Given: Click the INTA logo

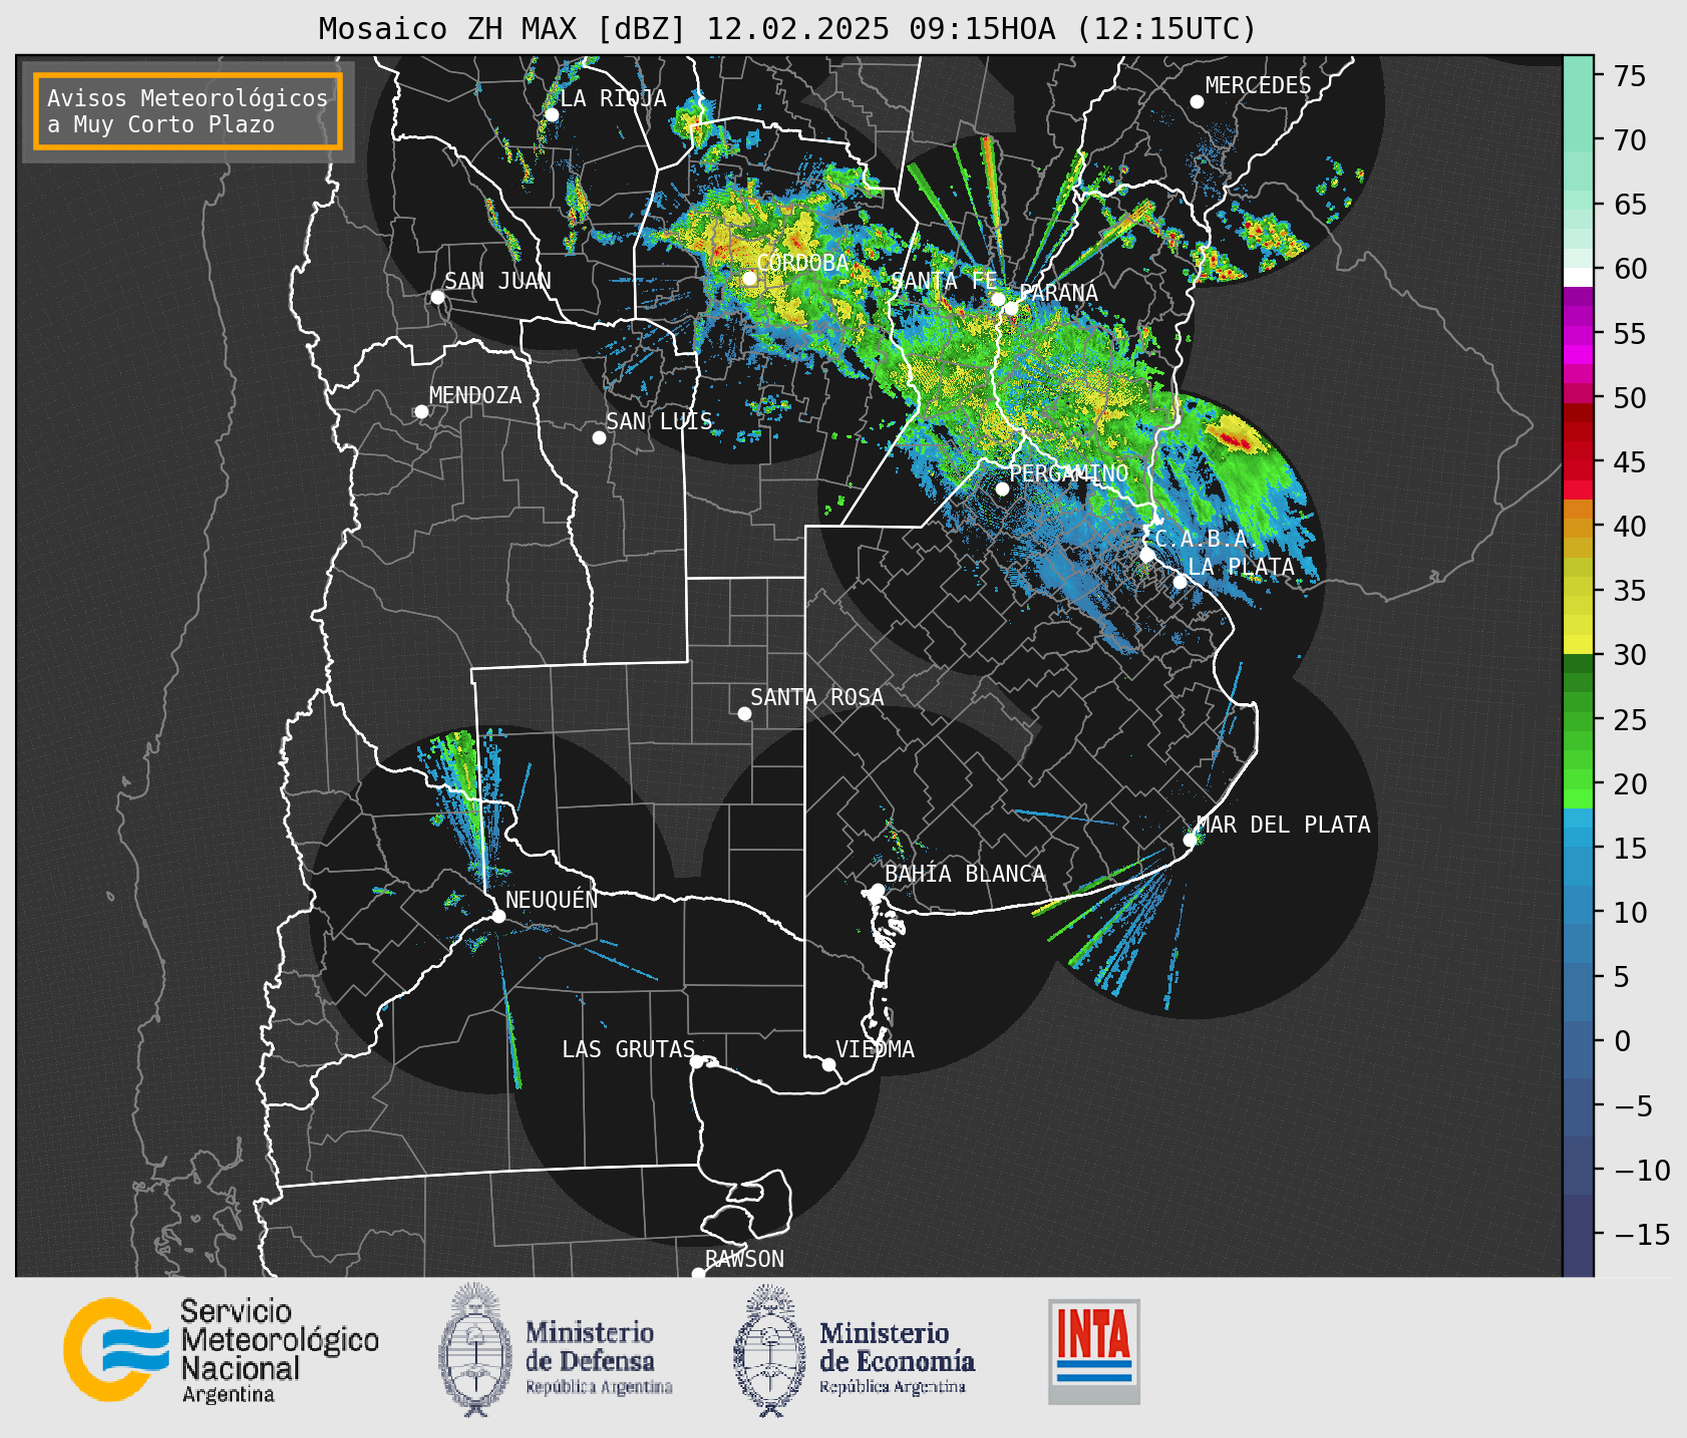Looking at the screenshot, I should tap(1094, 1351).
